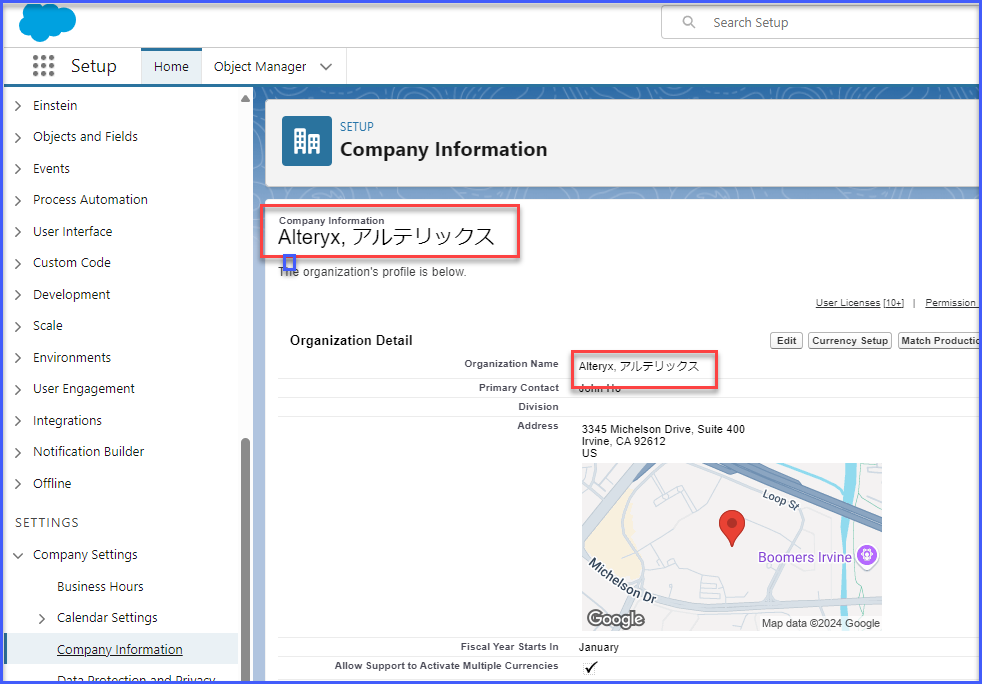Expand Calendar Settings subsection
Image resolution: width=982 pixels, height=684 pixels.
pyautogui.click(x=42, y=619)
